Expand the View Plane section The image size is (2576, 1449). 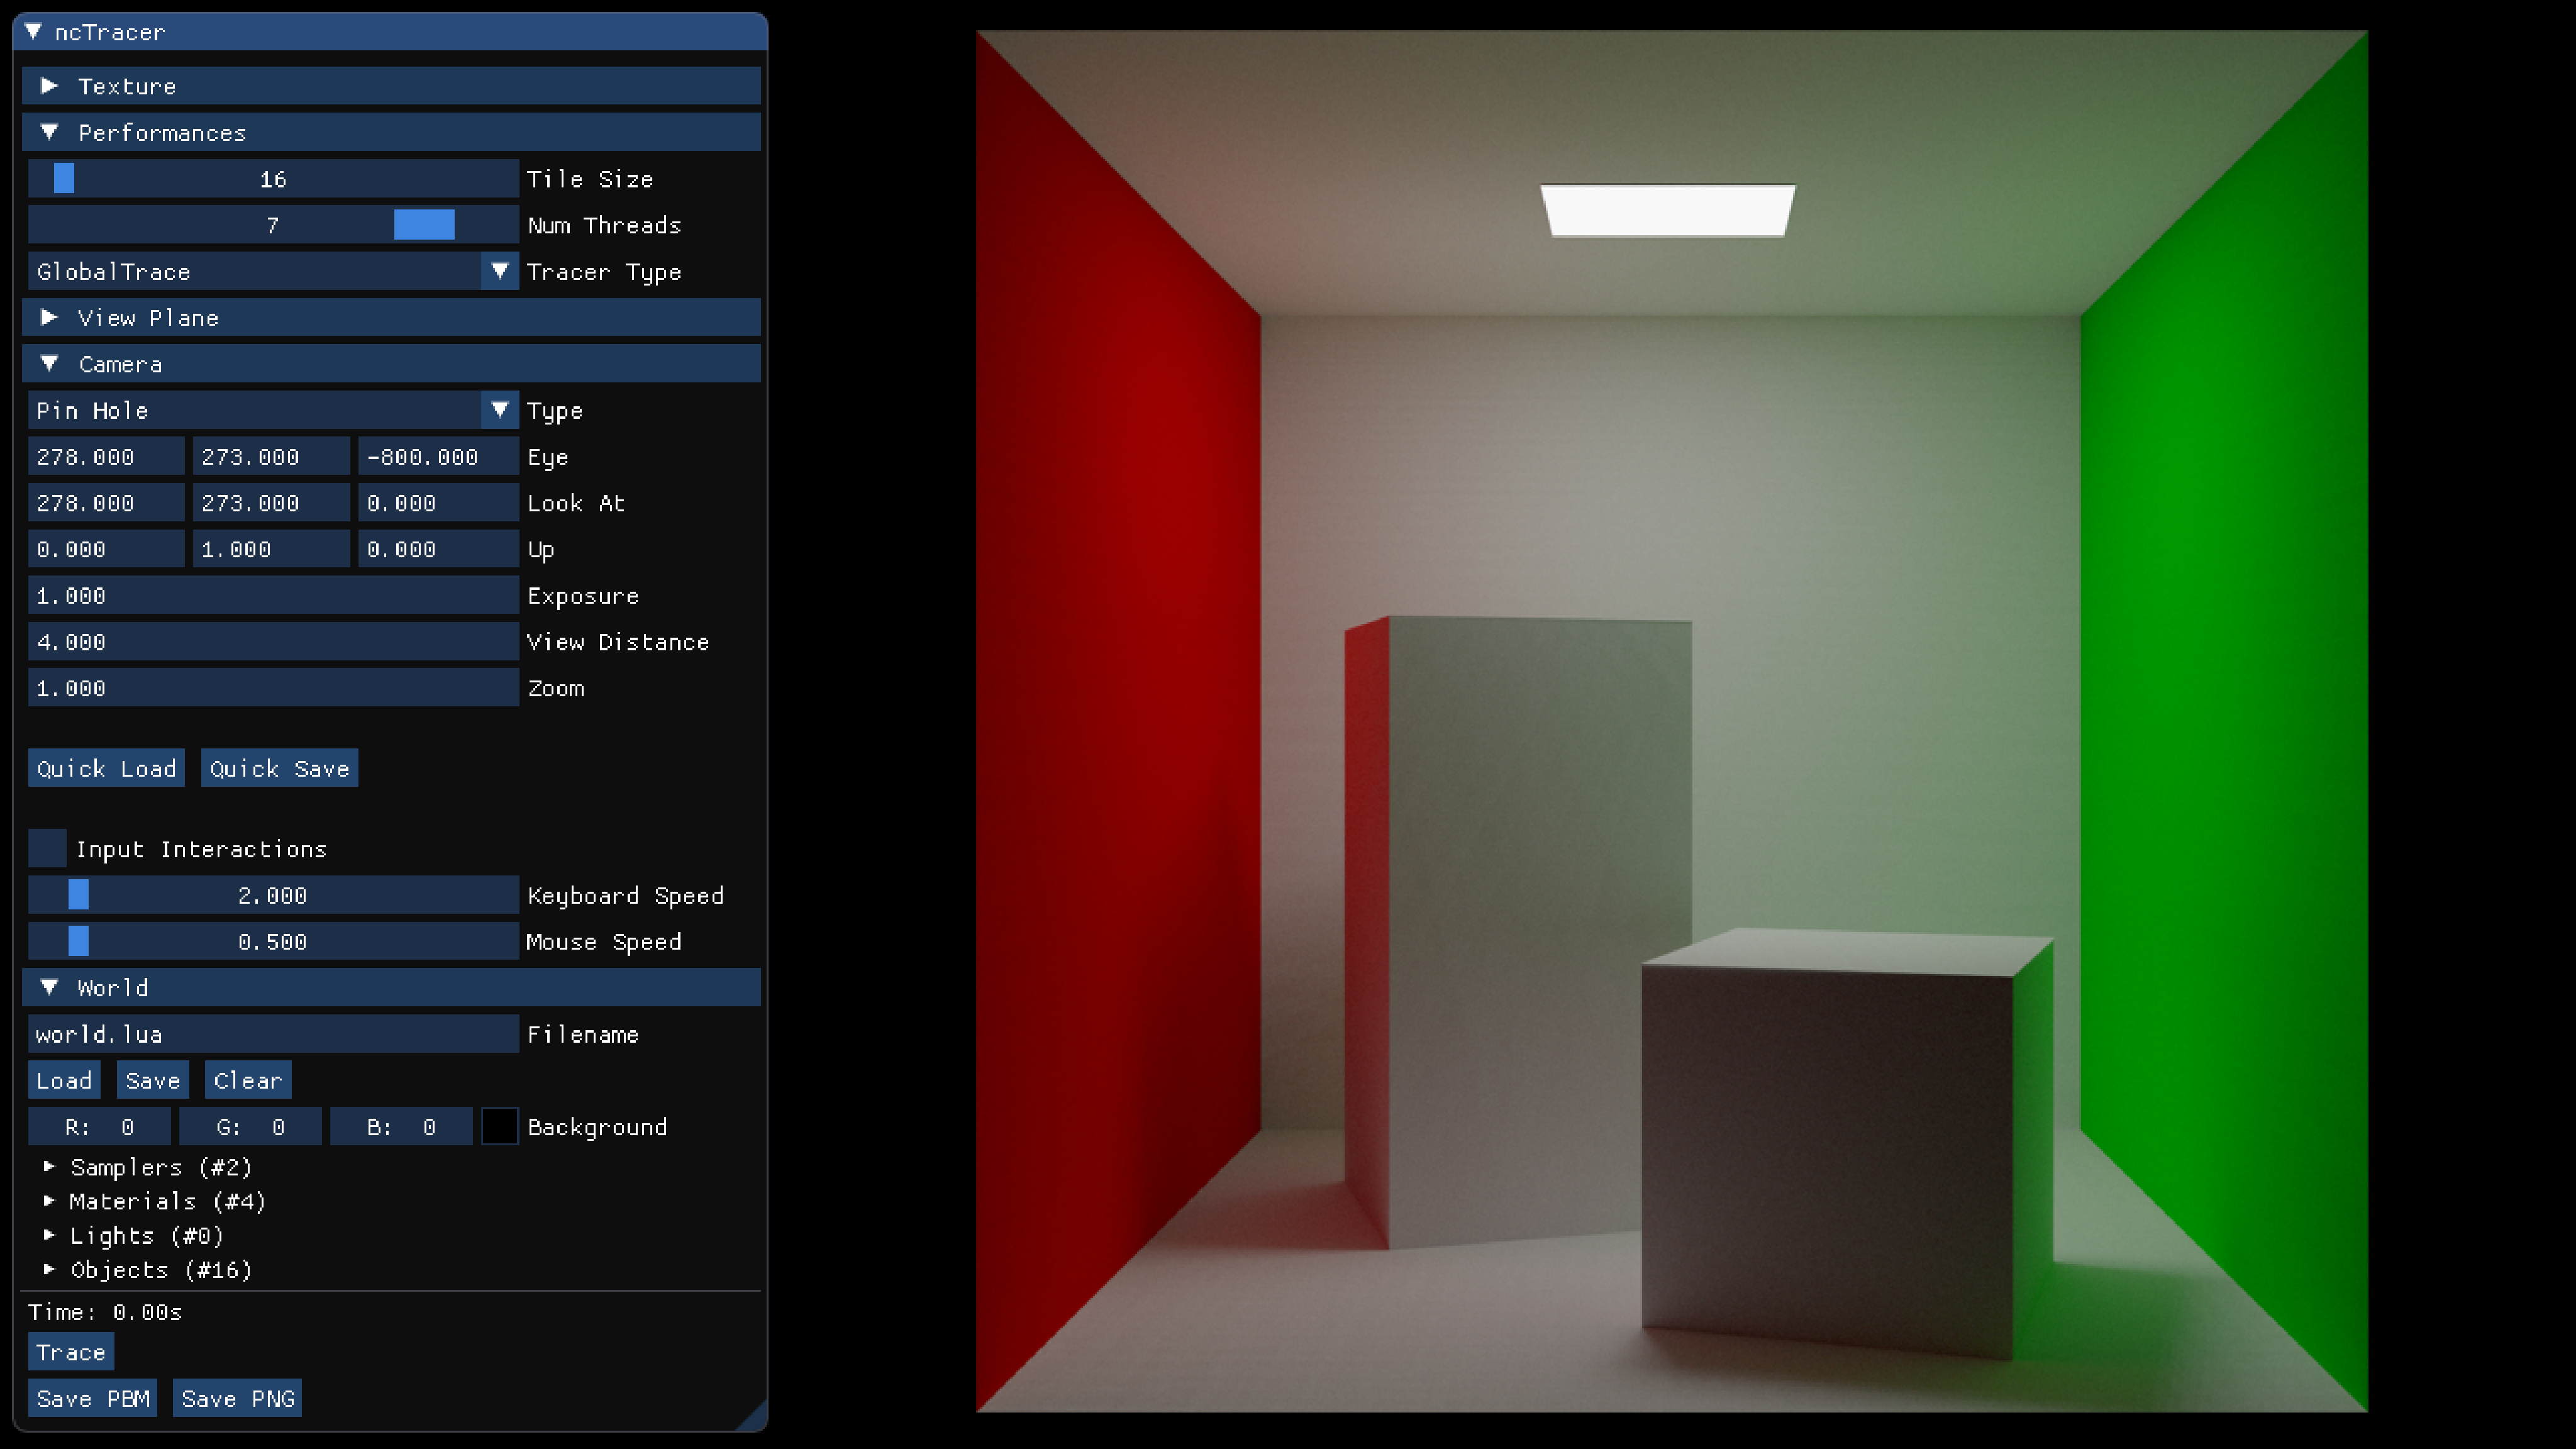(49, 317)
